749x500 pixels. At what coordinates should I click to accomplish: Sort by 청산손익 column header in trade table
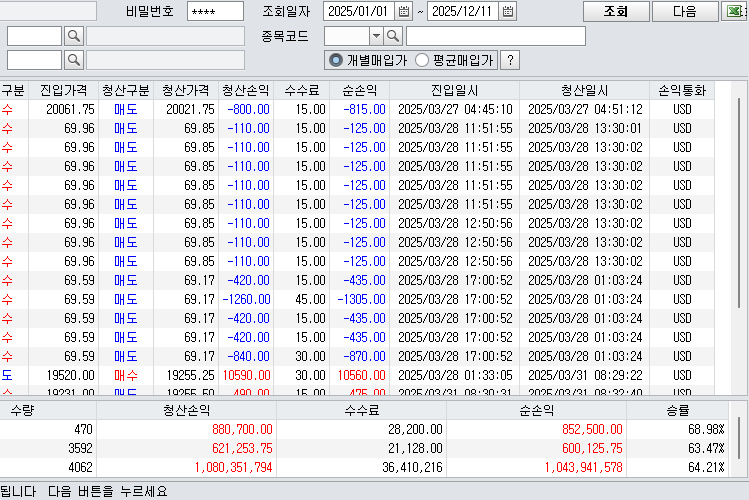pos(246,90)
